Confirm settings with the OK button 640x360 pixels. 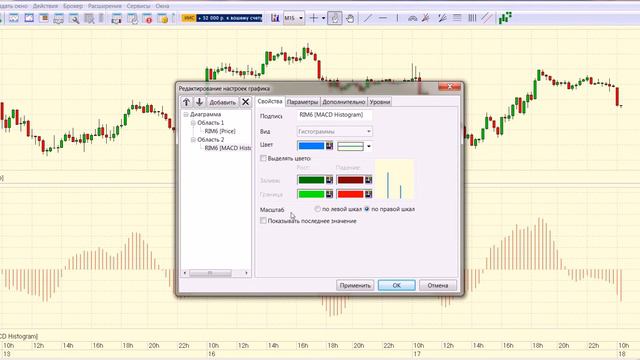tap(397, 285)
